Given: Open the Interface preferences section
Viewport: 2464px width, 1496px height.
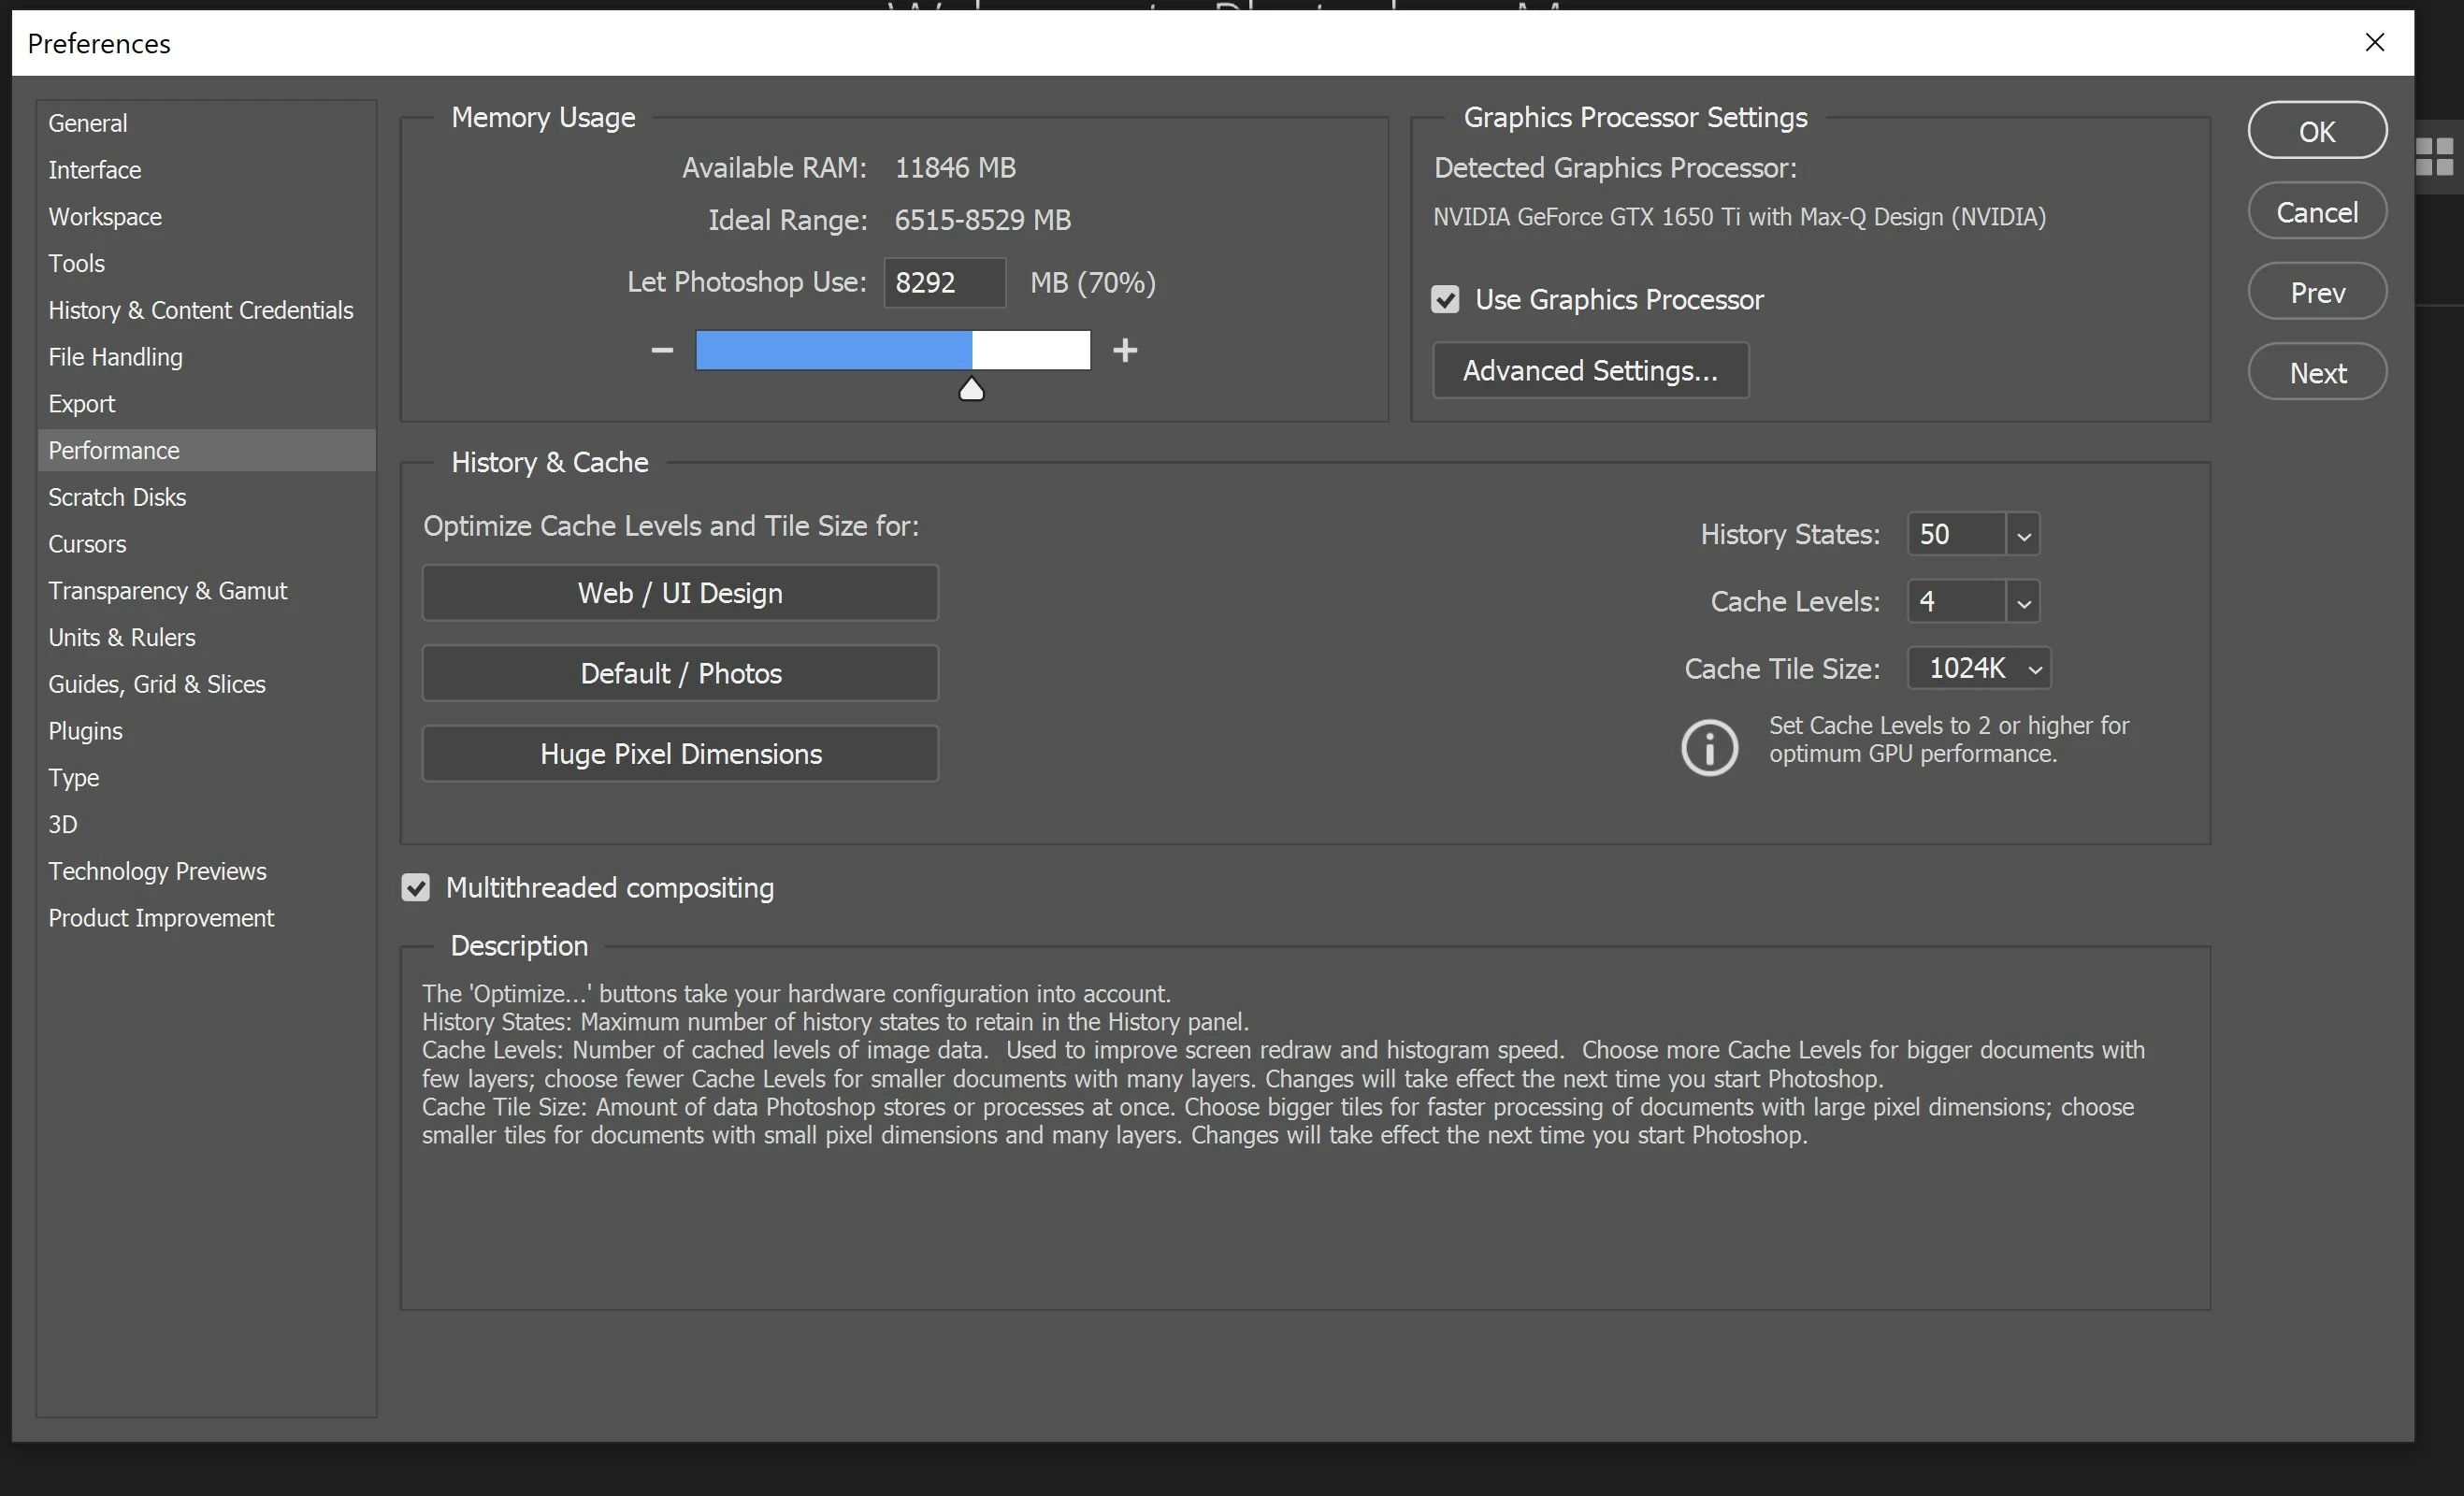Looking at the screenshot, I should [x=95, y=170].
